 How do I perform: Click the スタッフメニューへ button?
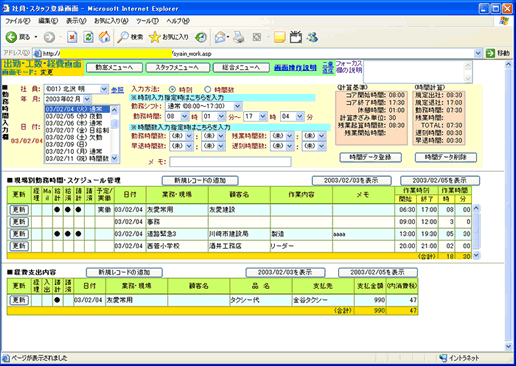coord(178,67)
